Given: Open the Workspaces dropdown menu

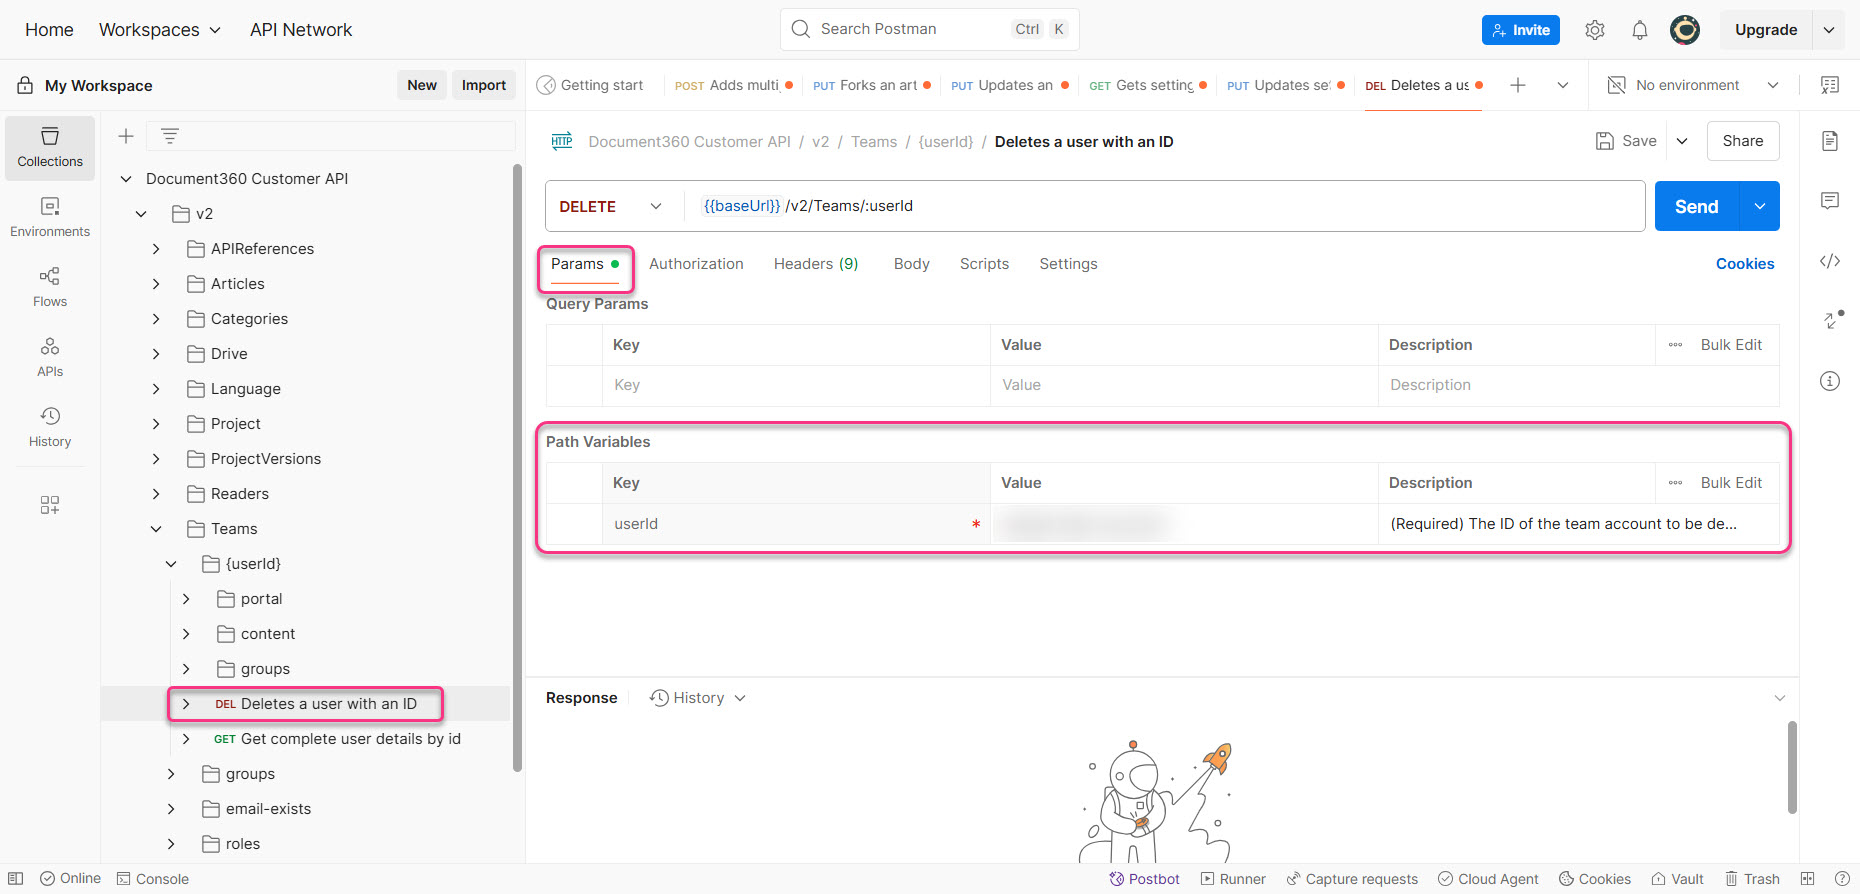Looking at the screenshot, I should [x=160, y=30].
